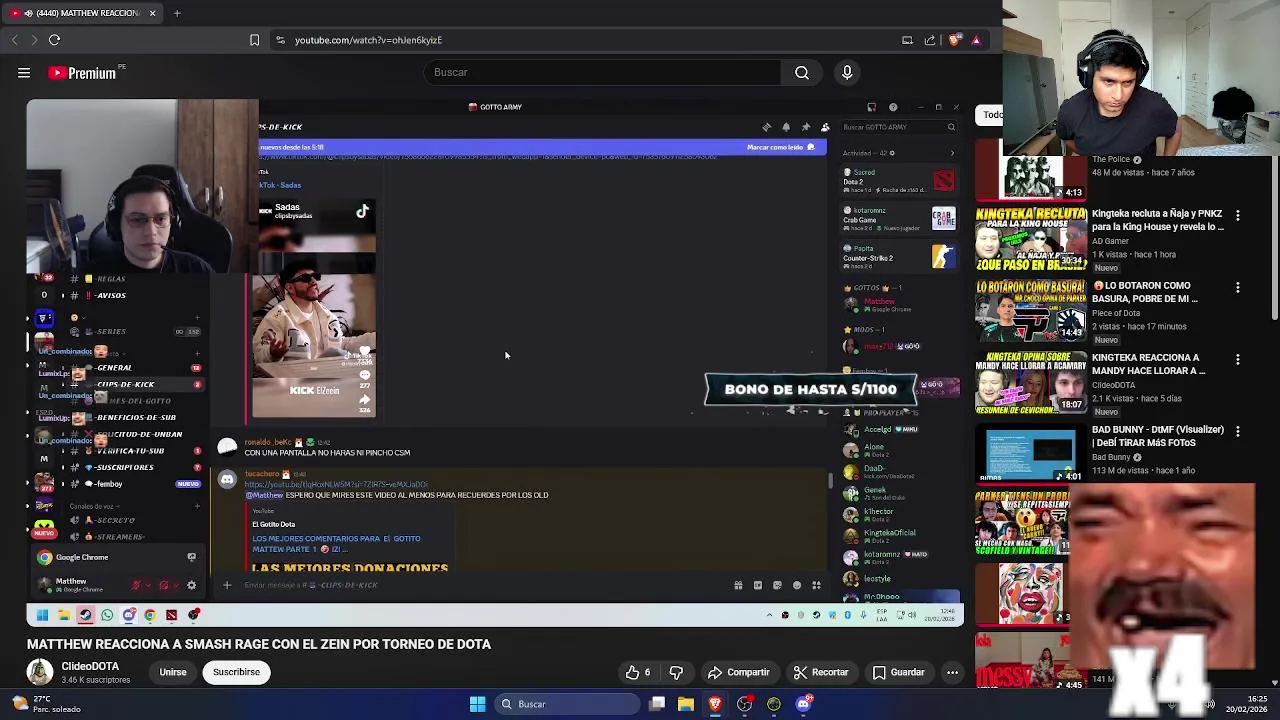Open the ClideoDOTA channel name link

90,666
